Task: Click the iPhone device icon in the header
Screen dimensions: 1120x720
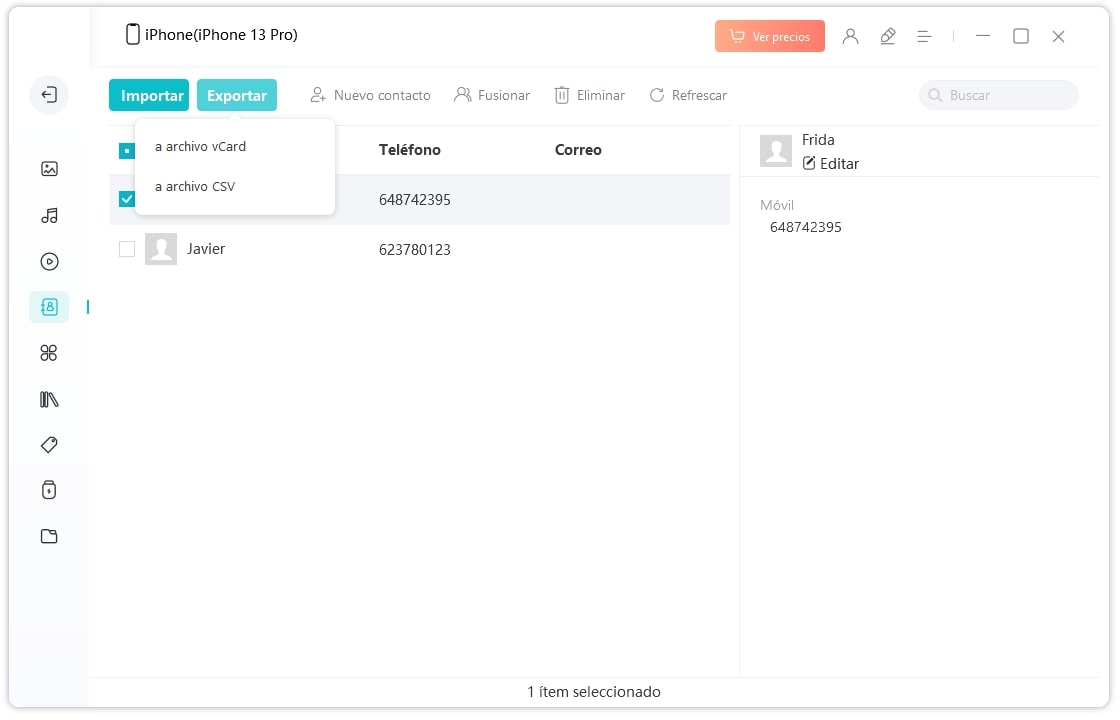Action: pos(133,34)
